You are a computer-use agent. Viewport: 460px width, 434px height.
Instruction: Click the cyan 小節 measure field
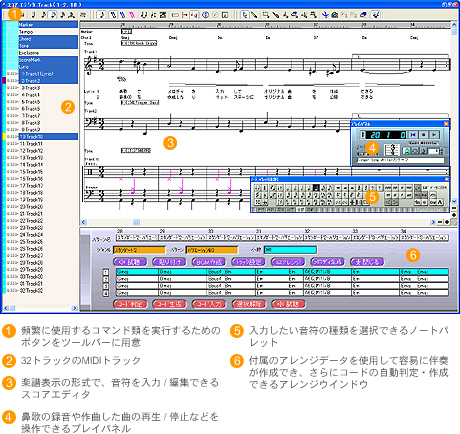click(290, 250)
